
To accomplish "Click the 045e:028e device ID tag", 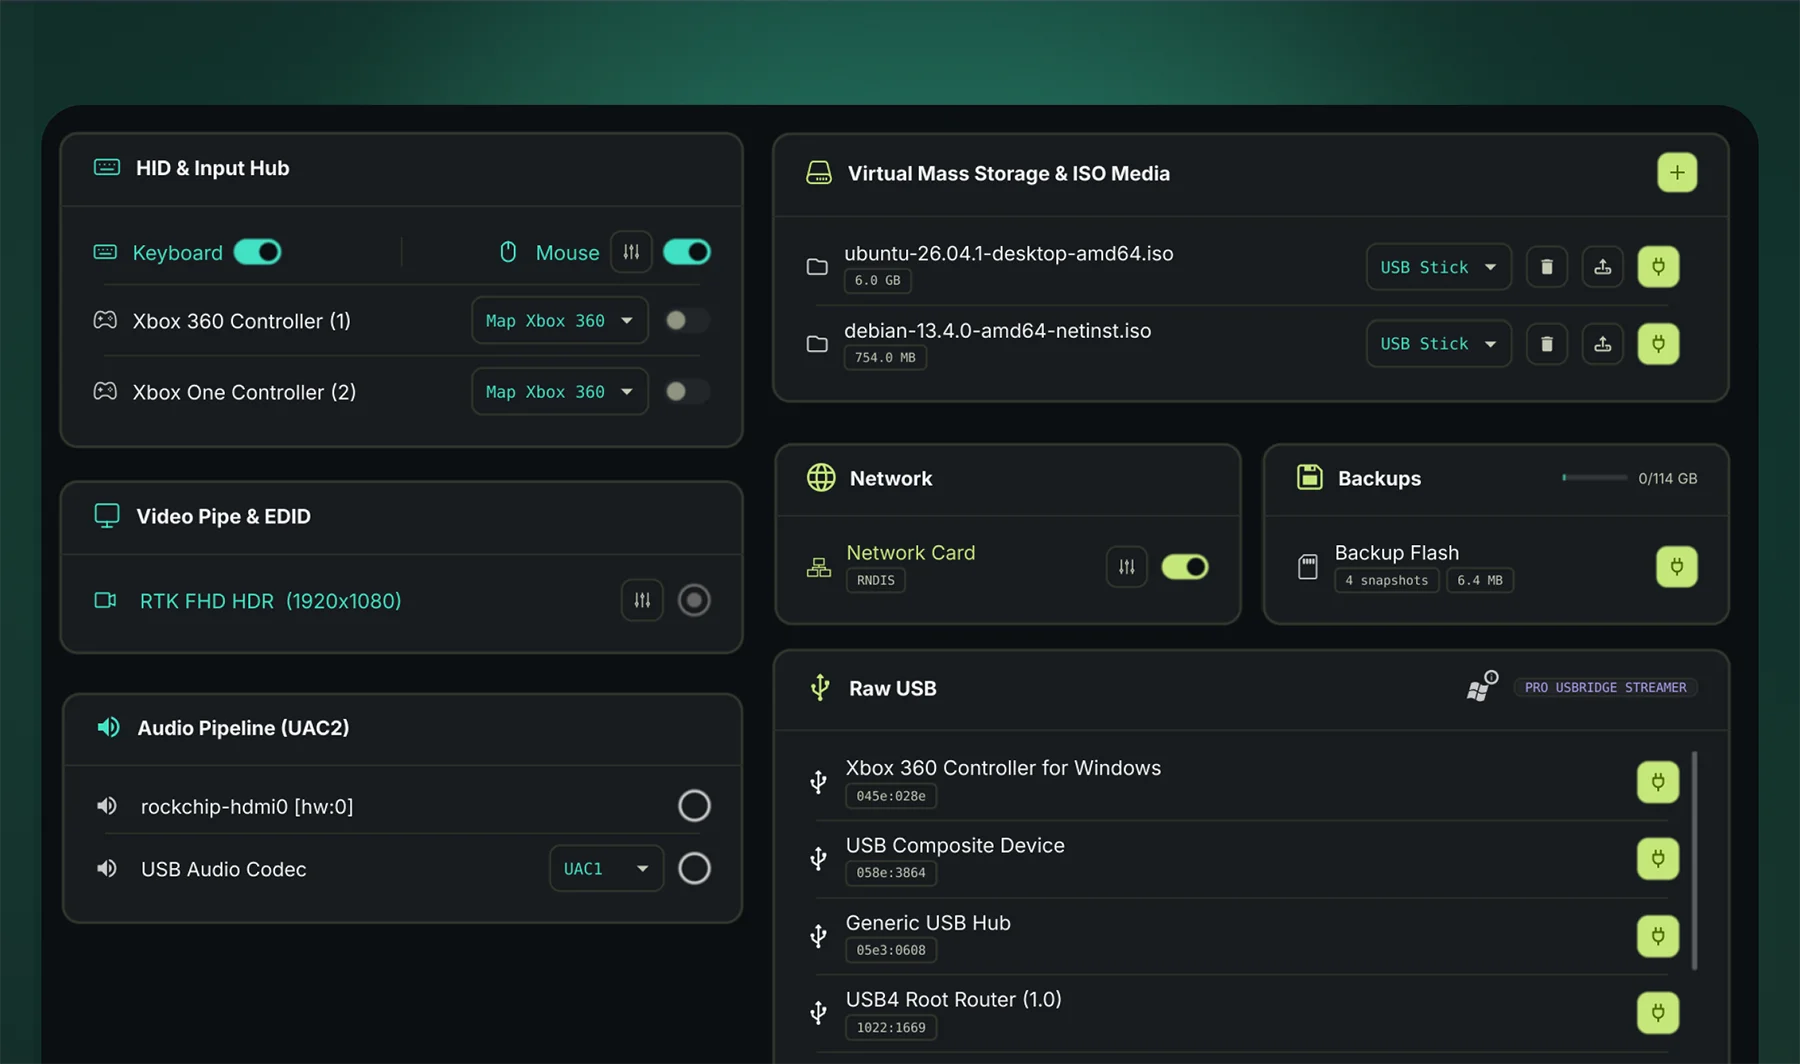I will point(891,796).
